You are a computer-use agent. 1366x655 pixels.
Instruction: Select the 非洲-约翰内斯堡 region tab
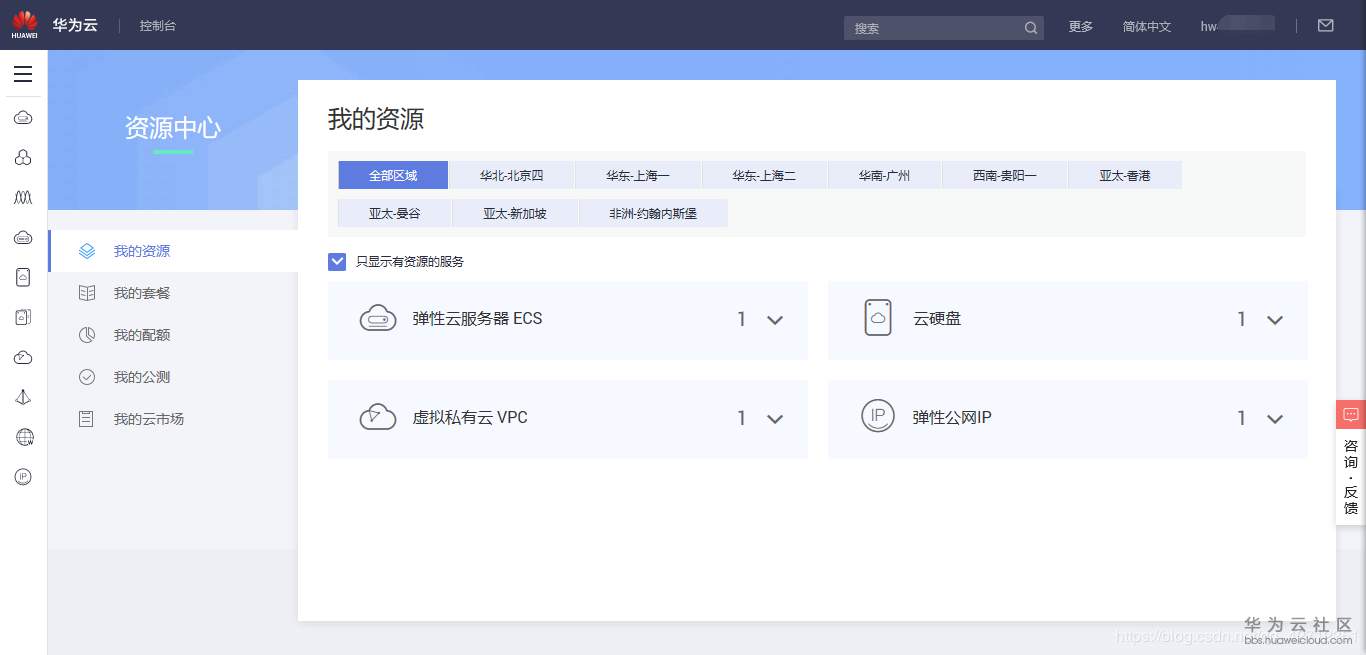pyautogui.click(x=653, y=213)
